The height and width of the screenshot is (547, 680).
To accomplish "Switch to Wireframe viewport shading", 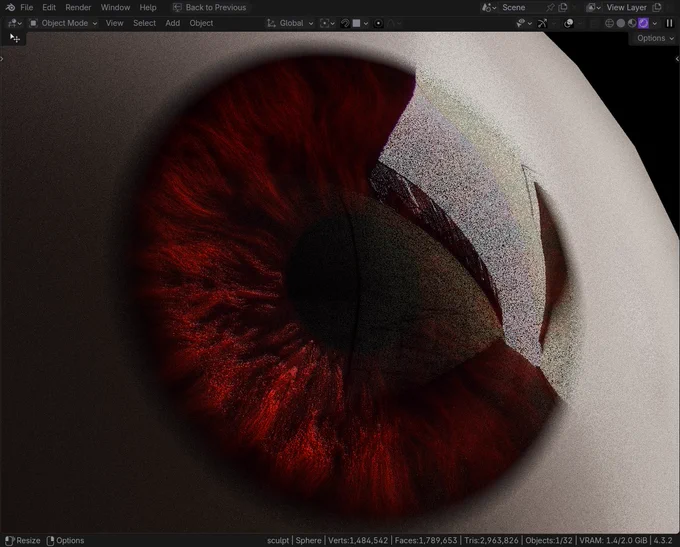I will tap(609, 23).
